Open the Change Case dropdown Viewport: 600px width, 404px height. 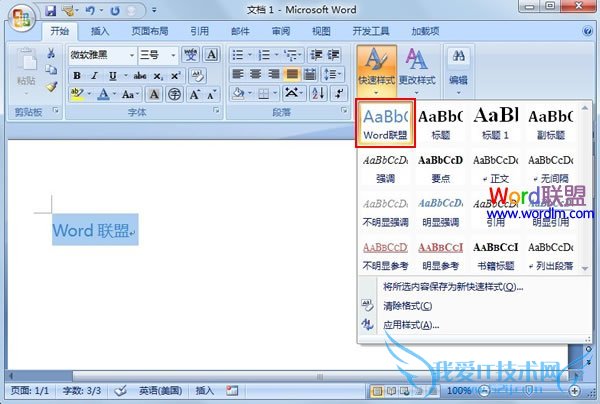point(130,94)
